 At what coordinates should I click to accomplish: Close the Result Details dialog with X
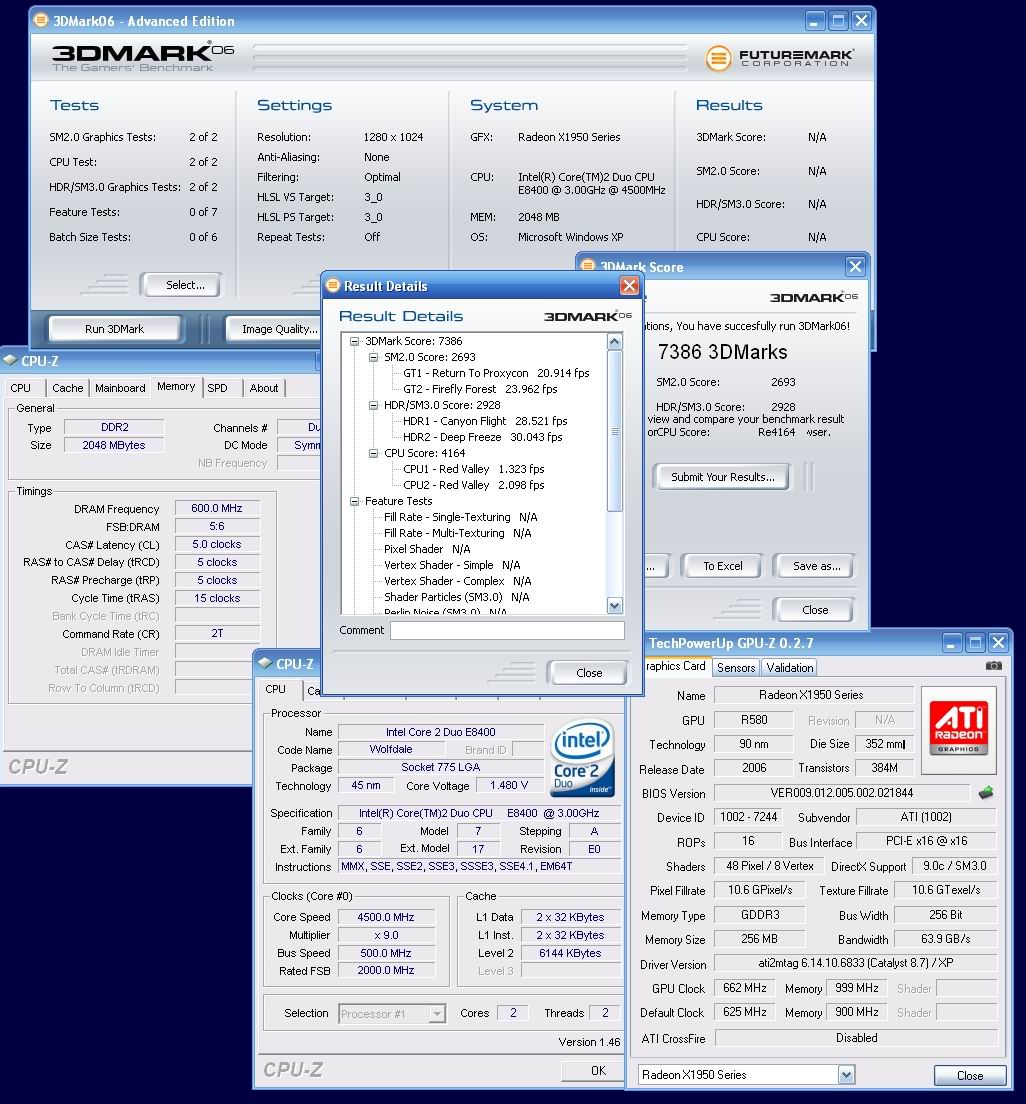629,285
